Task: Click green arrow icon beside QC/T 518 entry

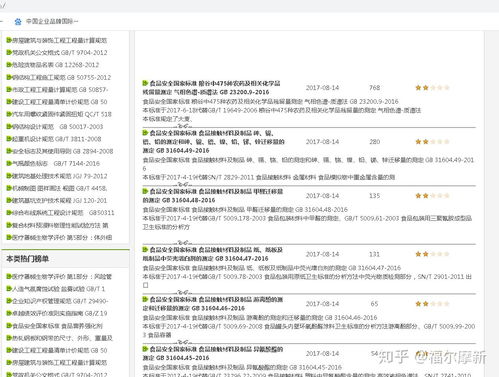Action: click(9, 114)
